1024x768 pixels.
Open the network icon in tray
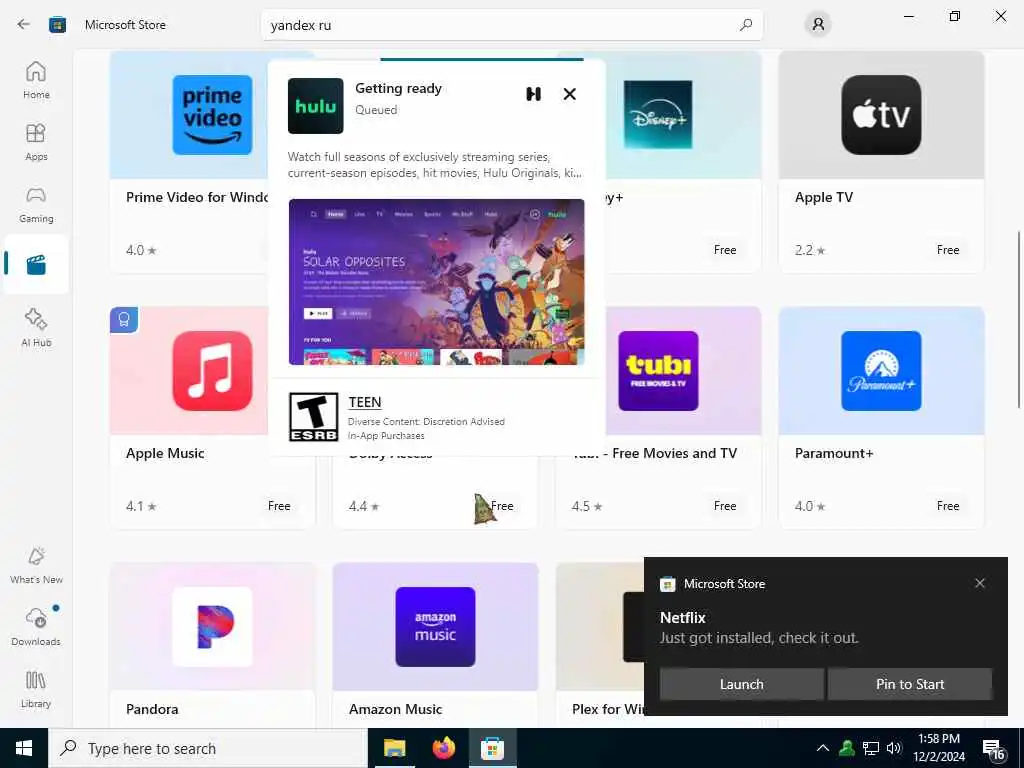[871, 748]
